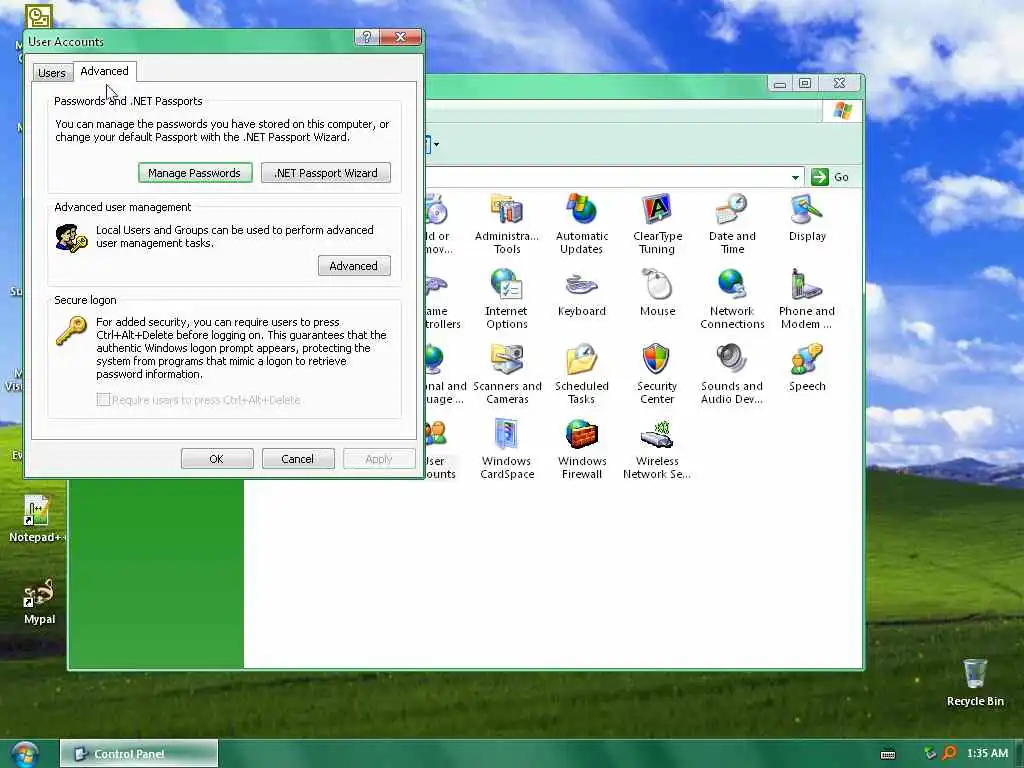Image resolution: width=1024 pixels, height=768 pixels.
Task: Click the keyboard tray icon
Action: 888,754
